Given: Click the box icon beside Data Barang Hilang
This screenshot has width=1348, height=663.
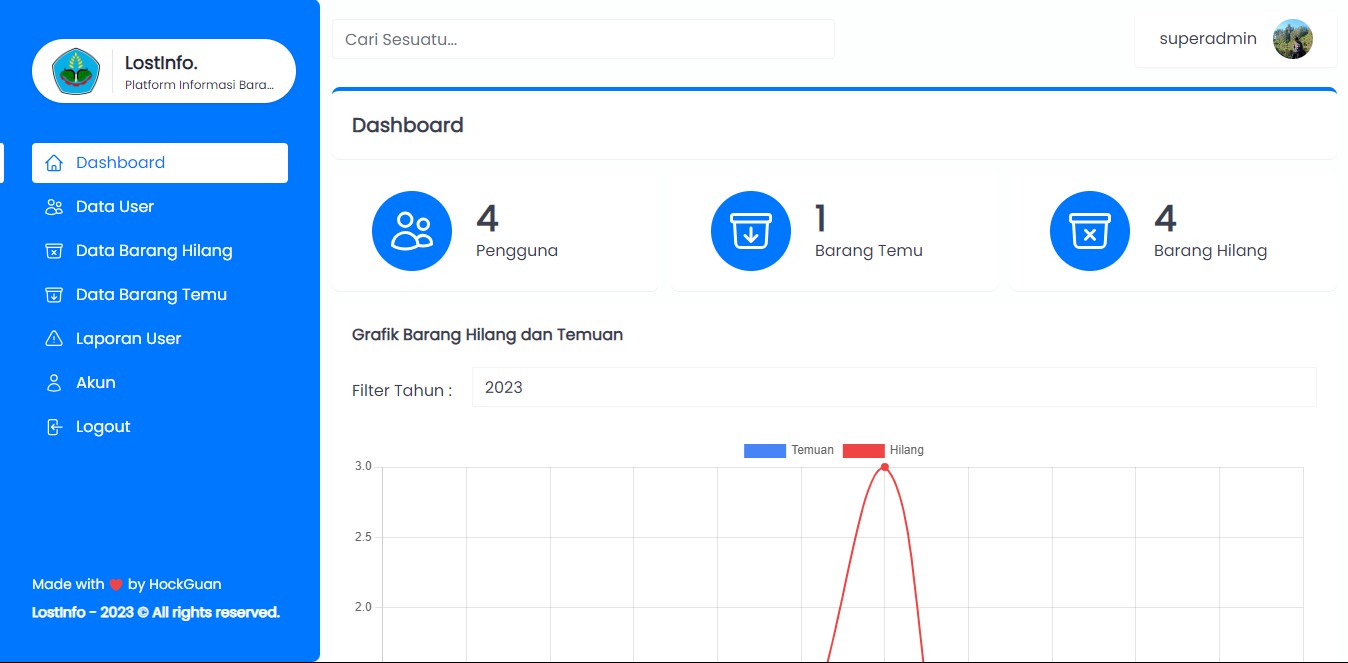Looking at the screenshot, I should [x=54, y=251].
